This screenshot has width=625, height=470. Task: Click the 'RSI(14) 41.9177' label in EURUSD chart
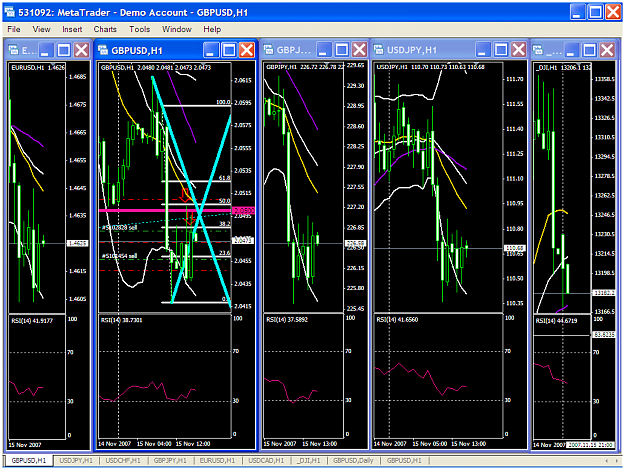pyautogui.click(x=32, y=321)
